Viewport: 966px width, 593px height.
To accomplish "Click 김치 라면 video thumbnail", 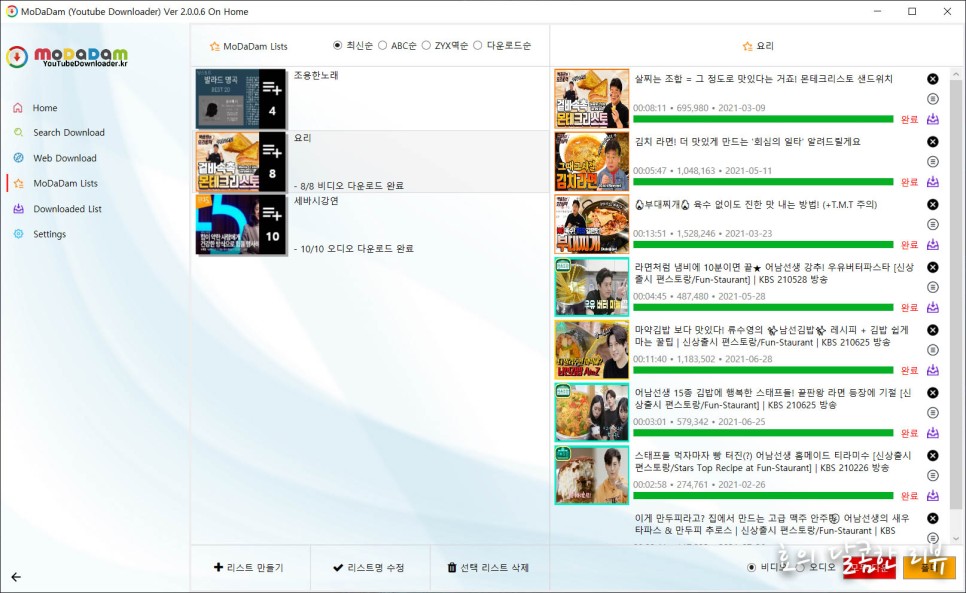I will click(591, 161).
